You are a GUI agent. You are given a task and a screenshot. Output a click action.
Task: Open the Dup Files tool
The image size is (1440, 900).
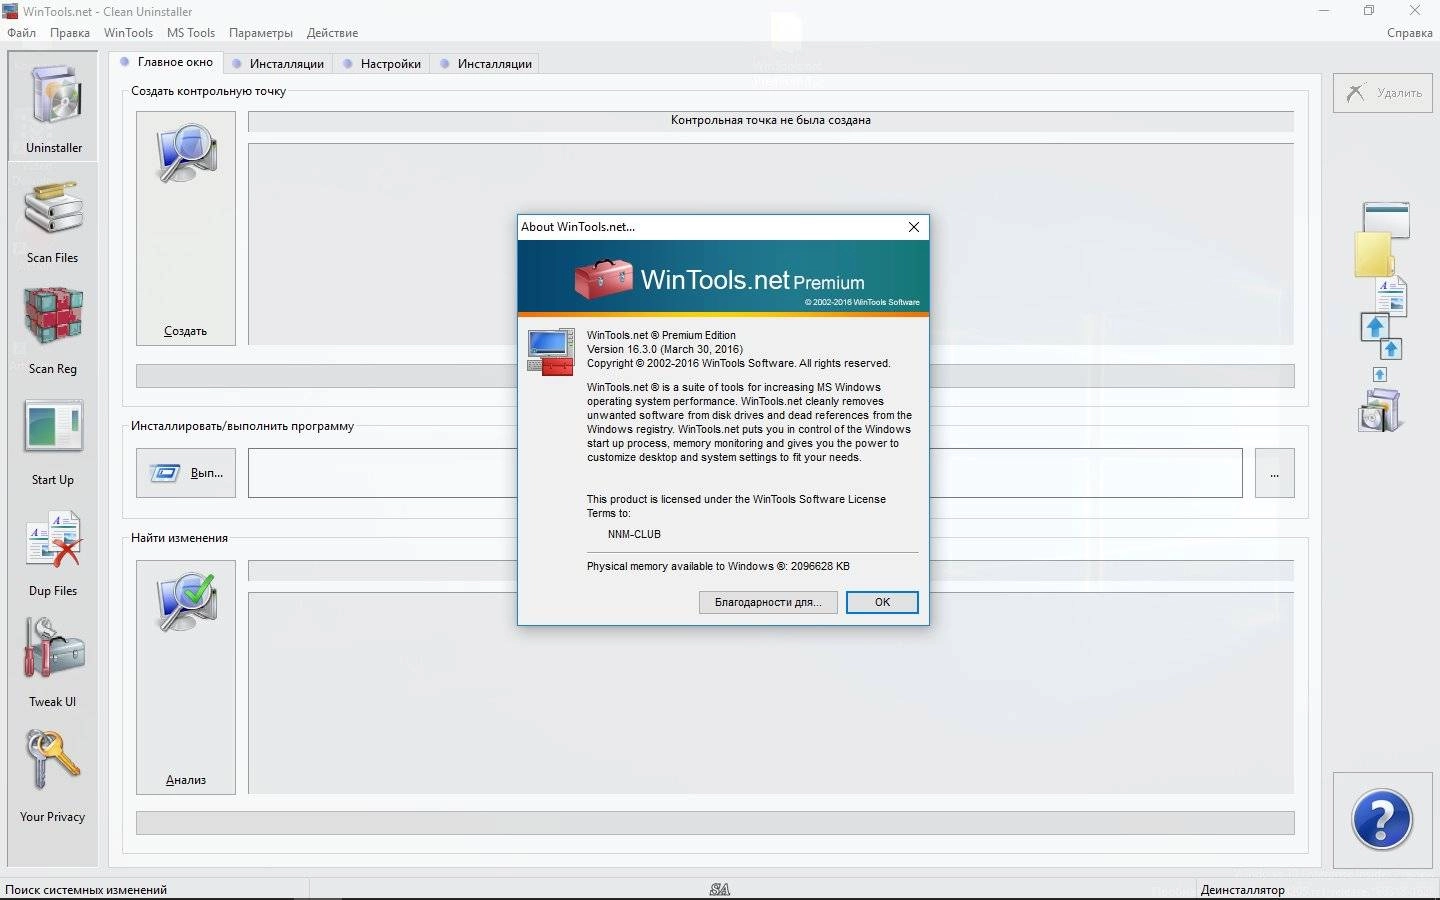click(53, 554)
